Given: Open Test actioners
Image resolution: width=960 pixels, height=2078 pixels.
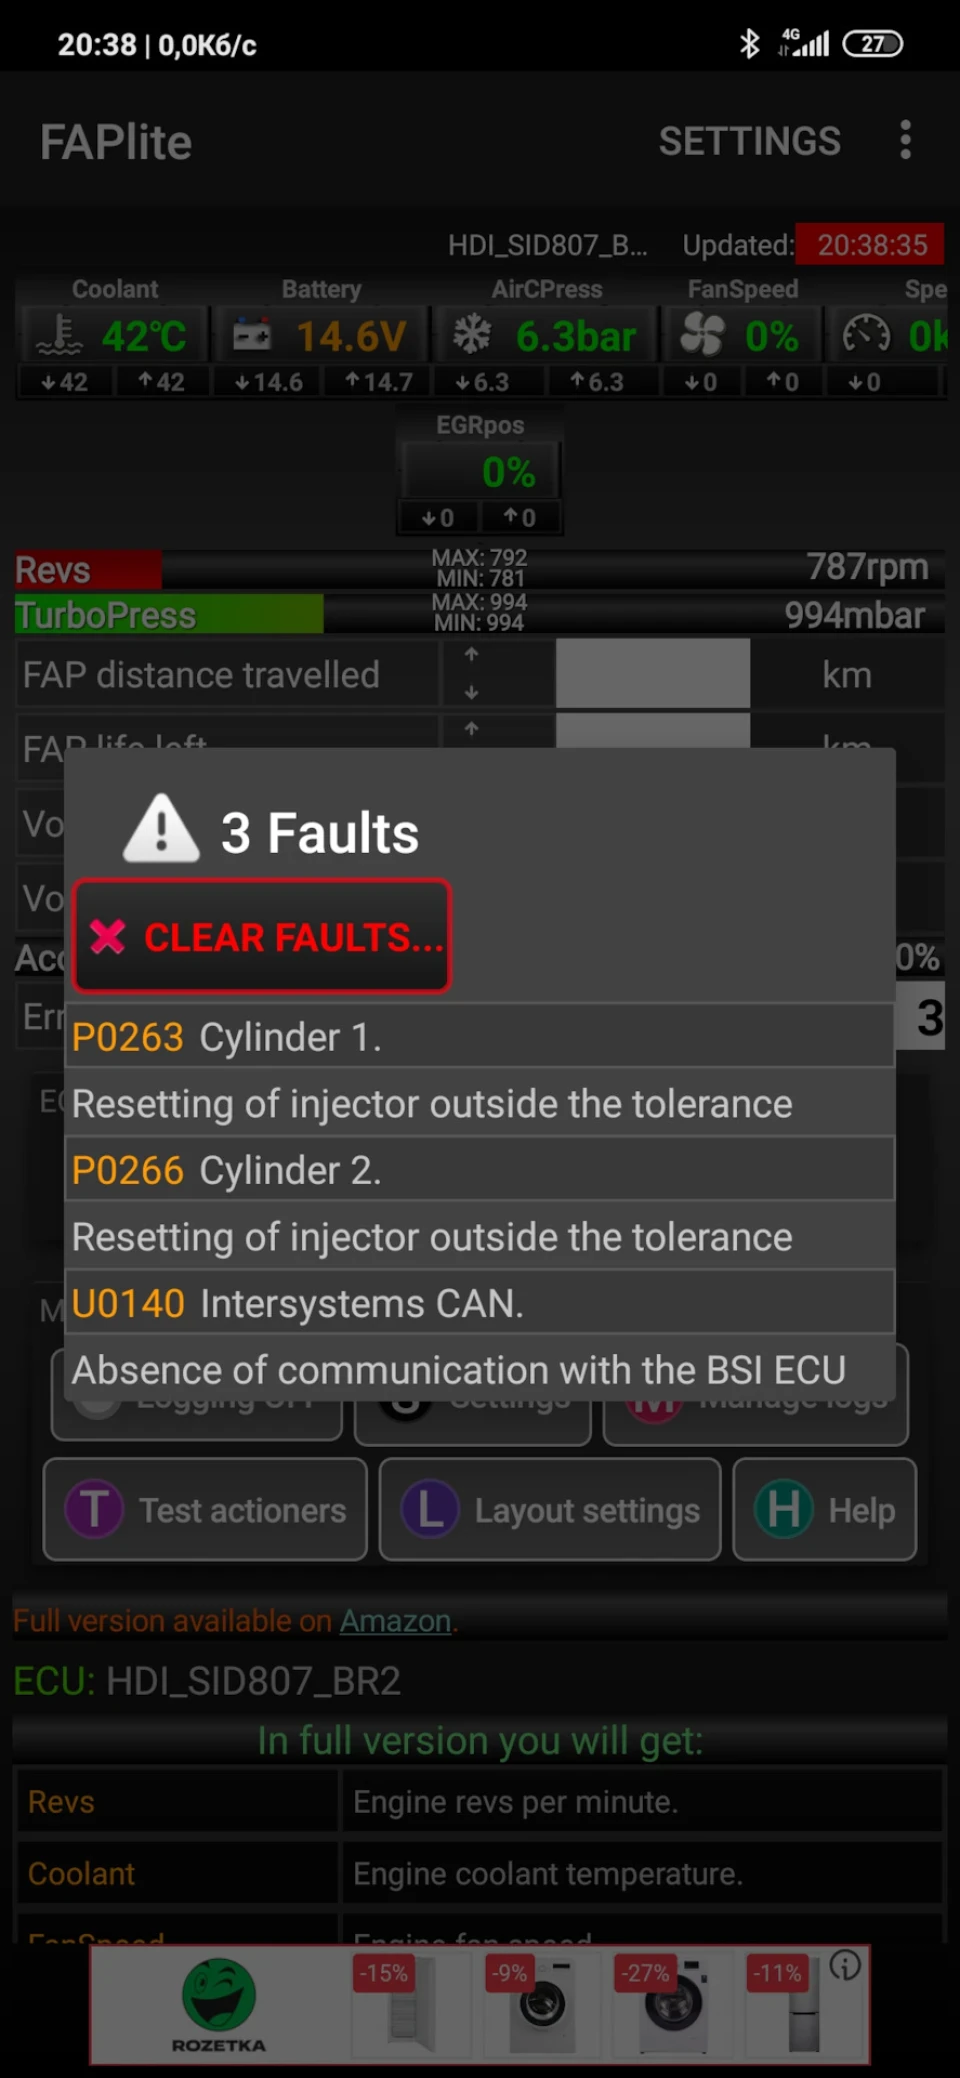Looking at the screenshot, I should (205, 1510).
